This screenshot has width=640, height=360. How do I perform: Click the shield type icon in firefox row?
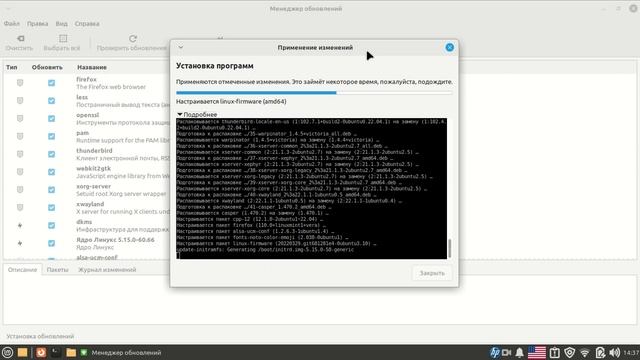[x=20, y=83]
